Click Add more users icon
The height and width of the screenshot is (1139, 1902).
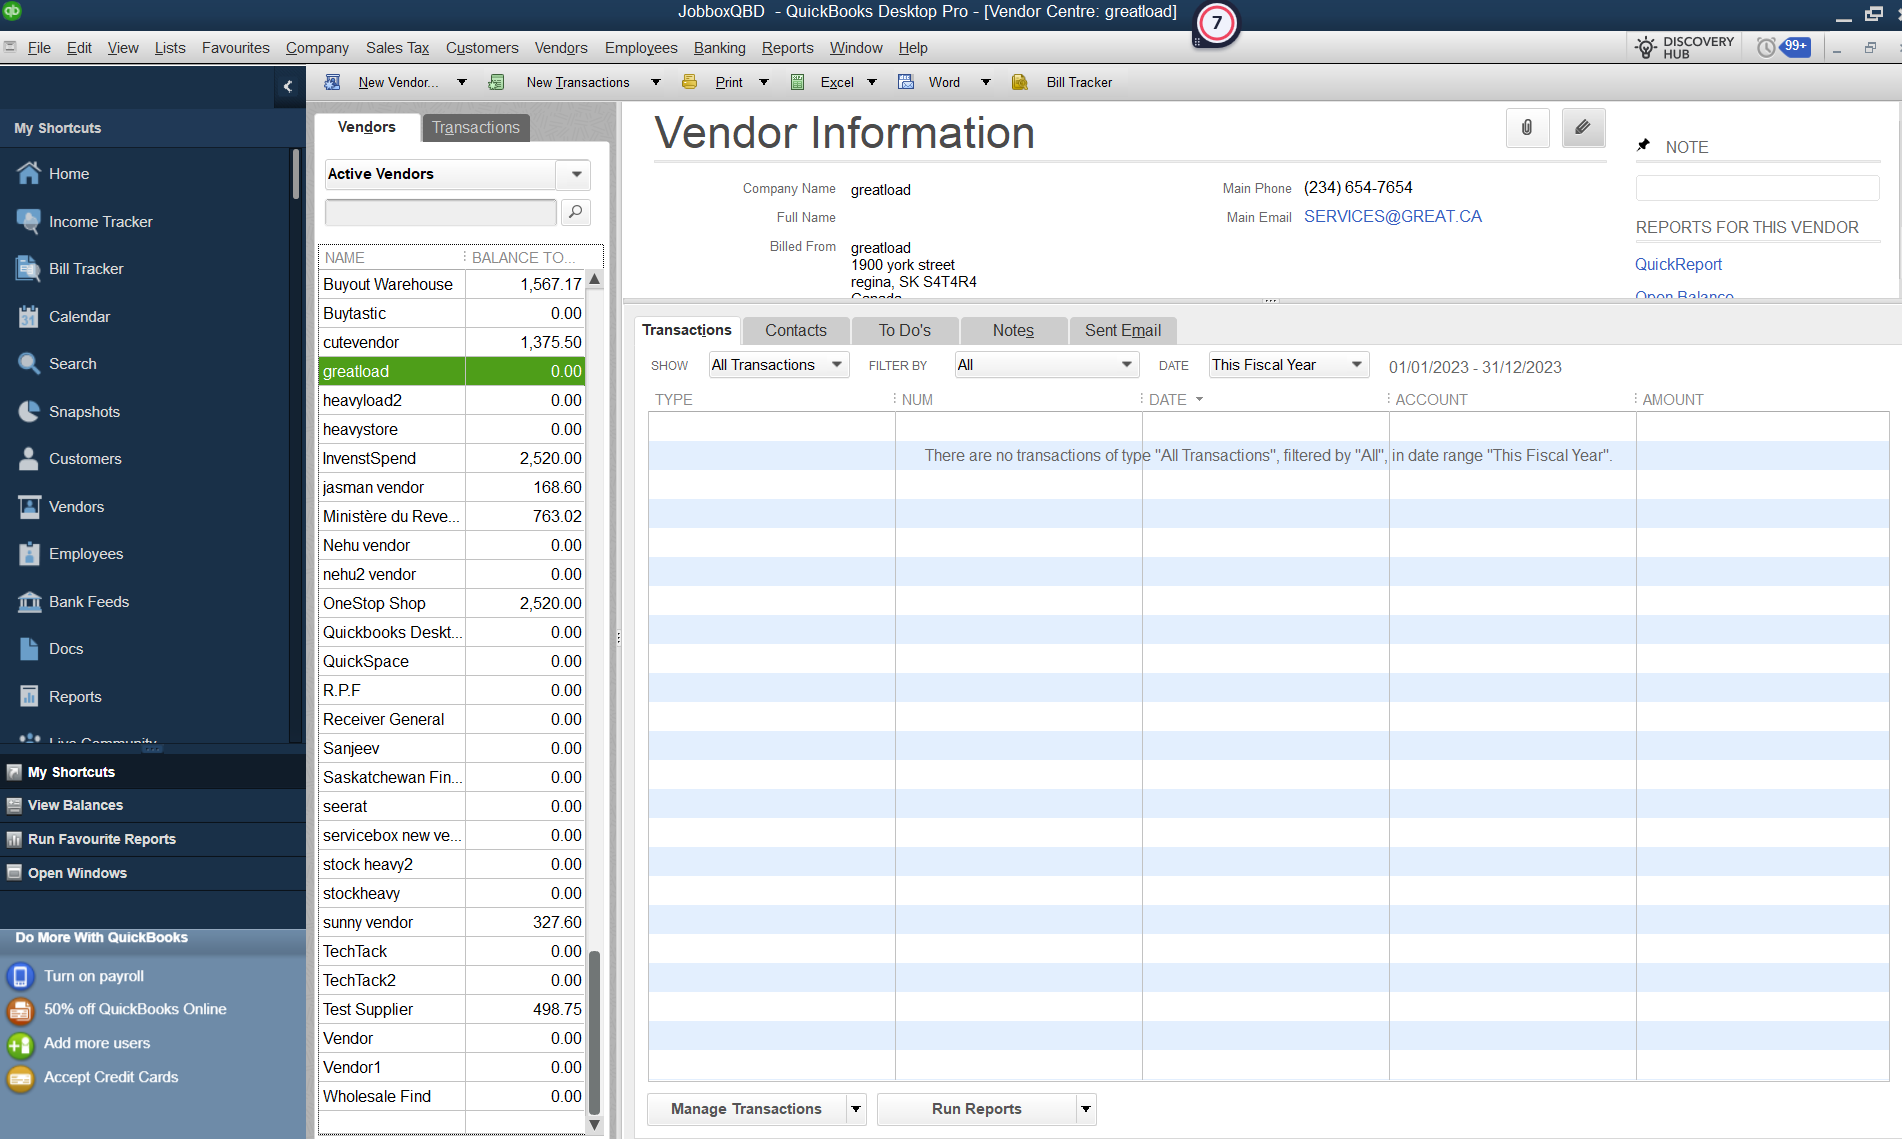(x=20, y=1044)
